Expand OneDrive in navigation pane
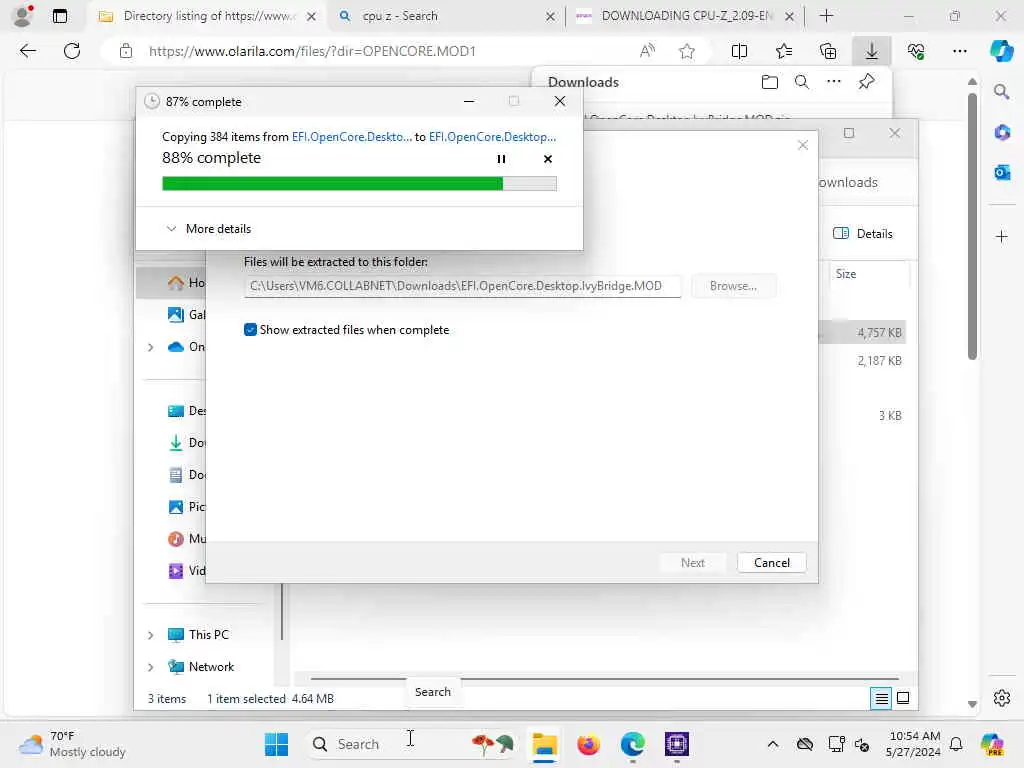Viewport: 1024px width, 768px height. (151, 347)
